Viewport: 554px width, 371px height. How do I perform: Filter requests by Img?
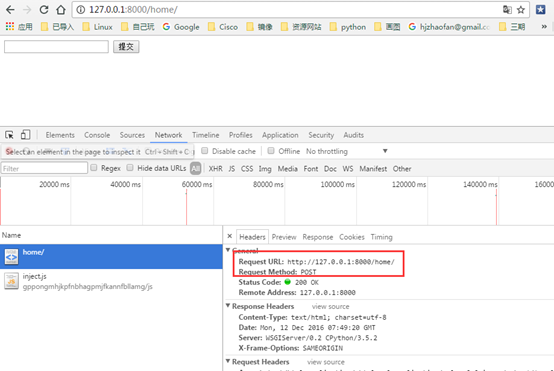[265, 169]
